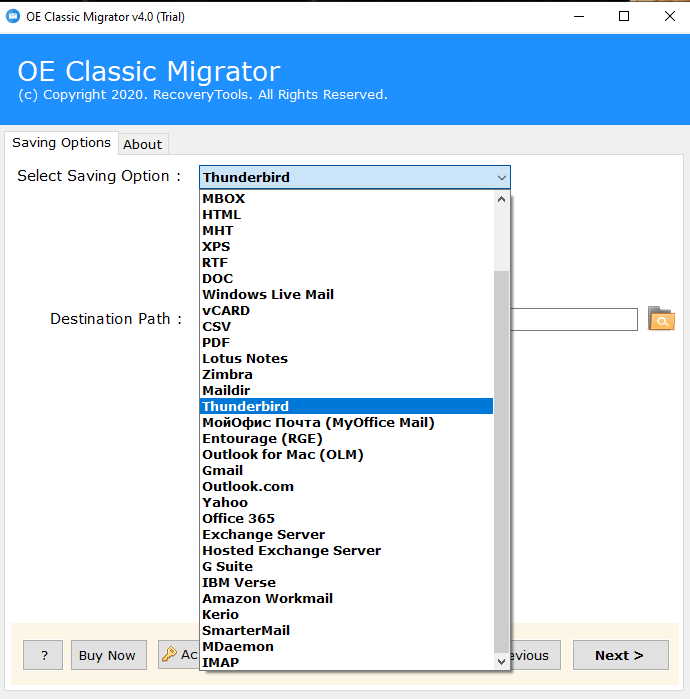Viewport: 690px width, 699px height.
Task: Select the MHT saving option
Action: point(347,230)
